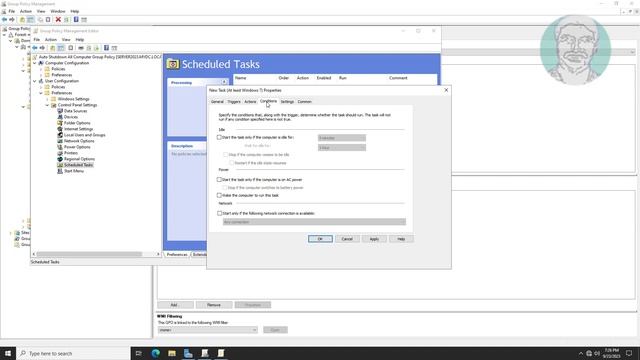The height and width of the screenshot is (360, 640).
Task: Select Regional Options icon in the tree
Action: point(60,159)
